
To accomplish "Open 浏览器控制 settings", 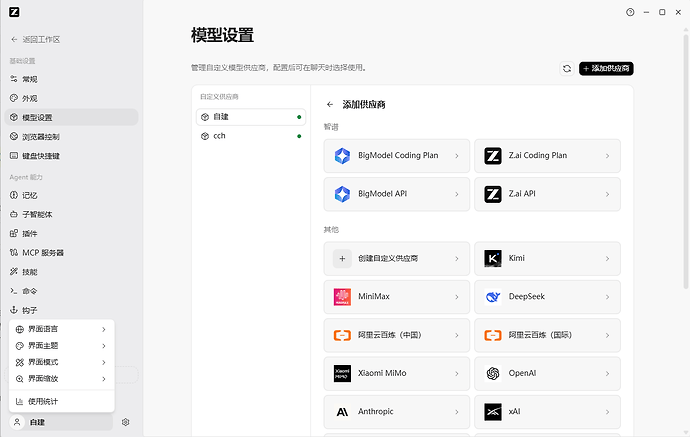I will point(71,137).
